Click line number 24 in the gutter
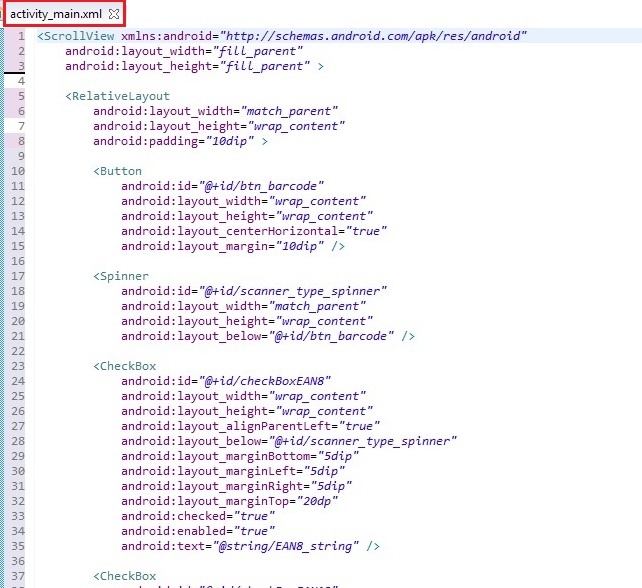The width and height of the screenshot is (642, 588). (x=18, y=381)
